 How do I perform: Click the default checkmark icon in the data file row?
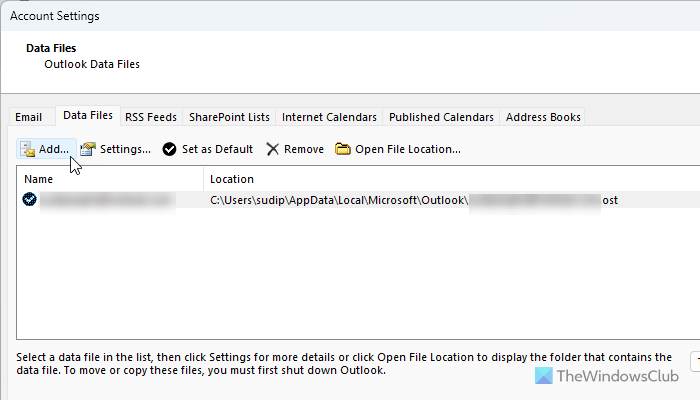point(30,200)
